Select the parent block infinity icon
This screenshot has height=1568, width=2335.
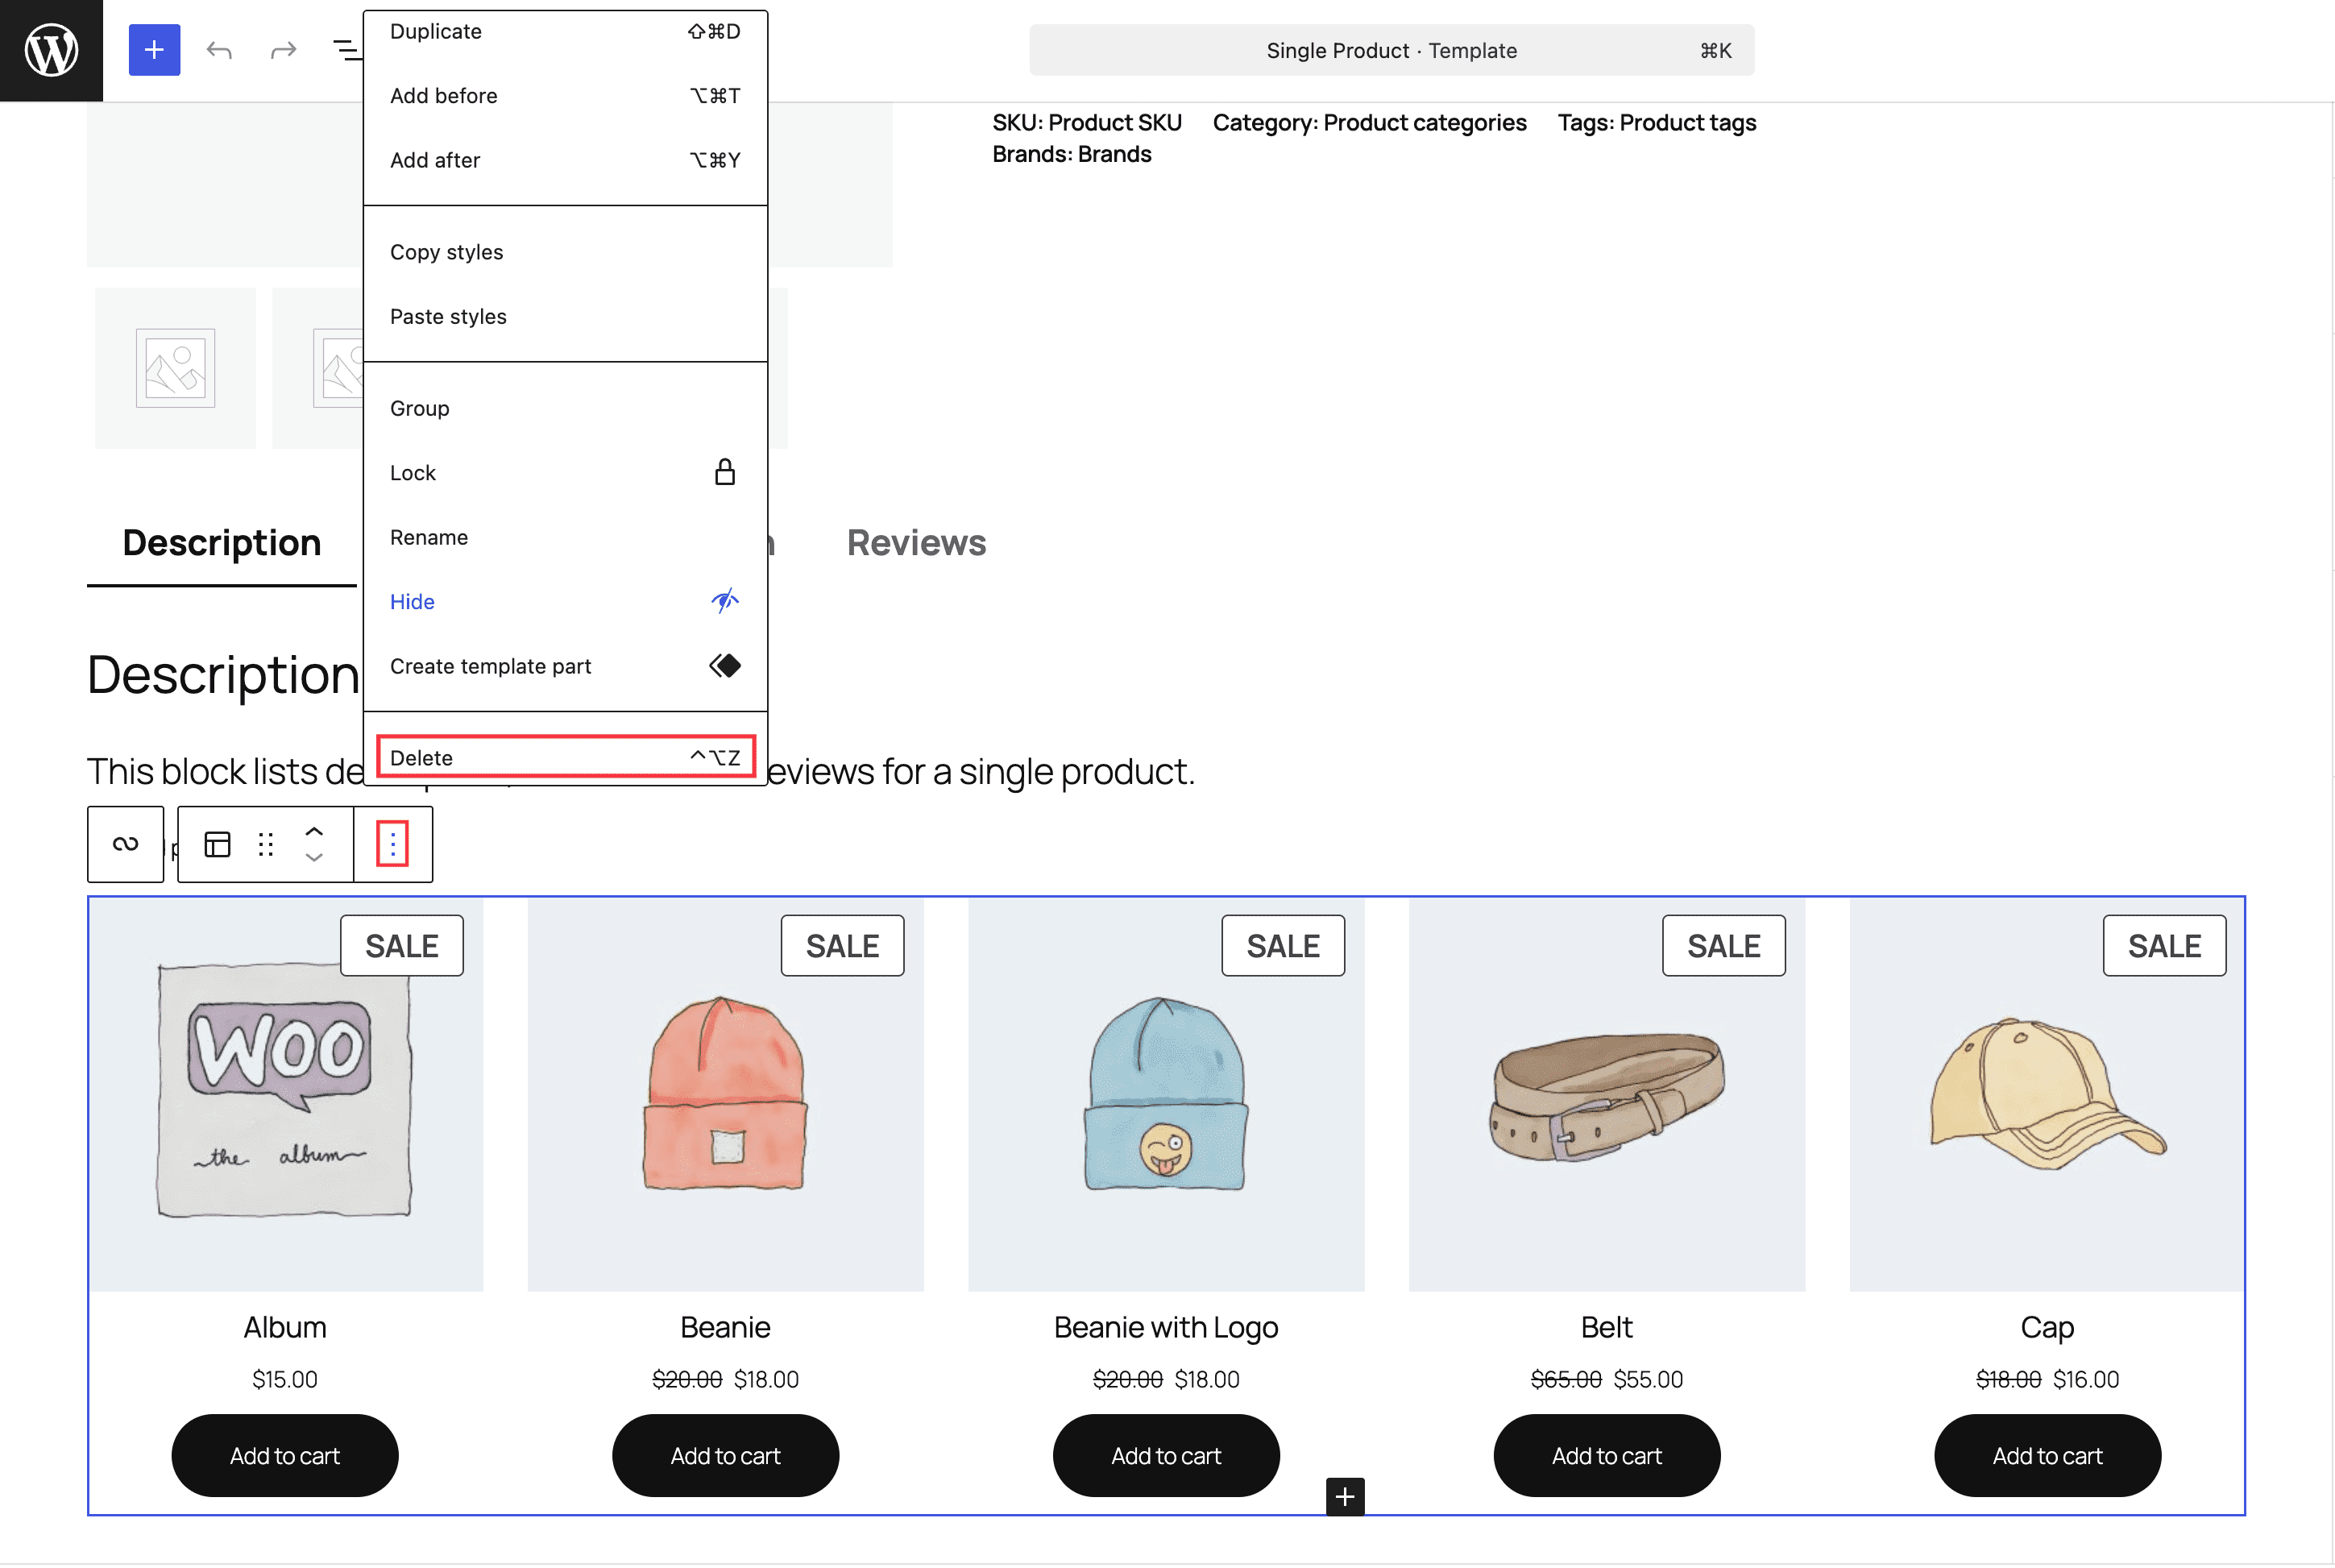(125, 845)
